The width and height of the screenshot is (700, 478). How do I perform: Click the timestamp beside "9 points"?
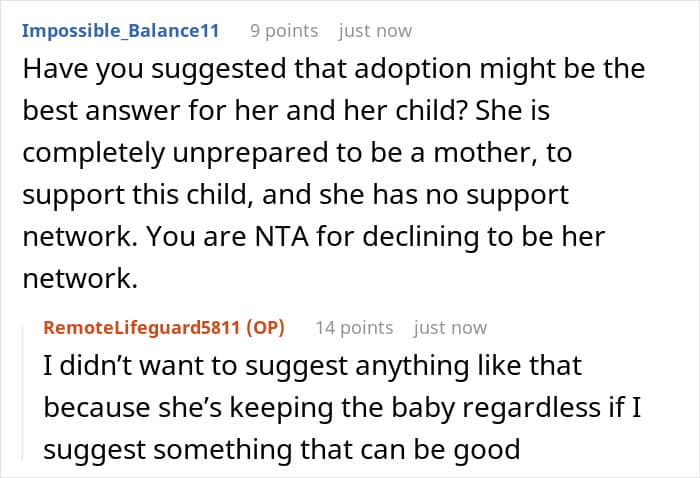coord(375,30)
